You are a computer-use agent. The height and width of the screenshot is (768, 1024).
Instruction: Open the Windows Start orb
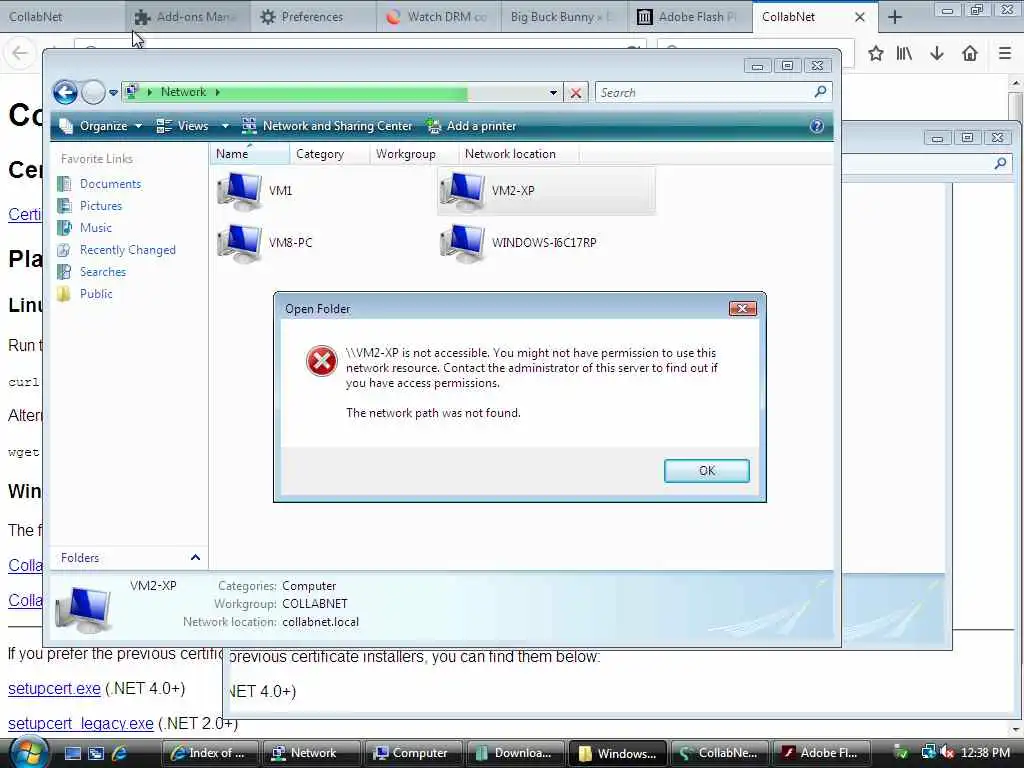(28, 752)
